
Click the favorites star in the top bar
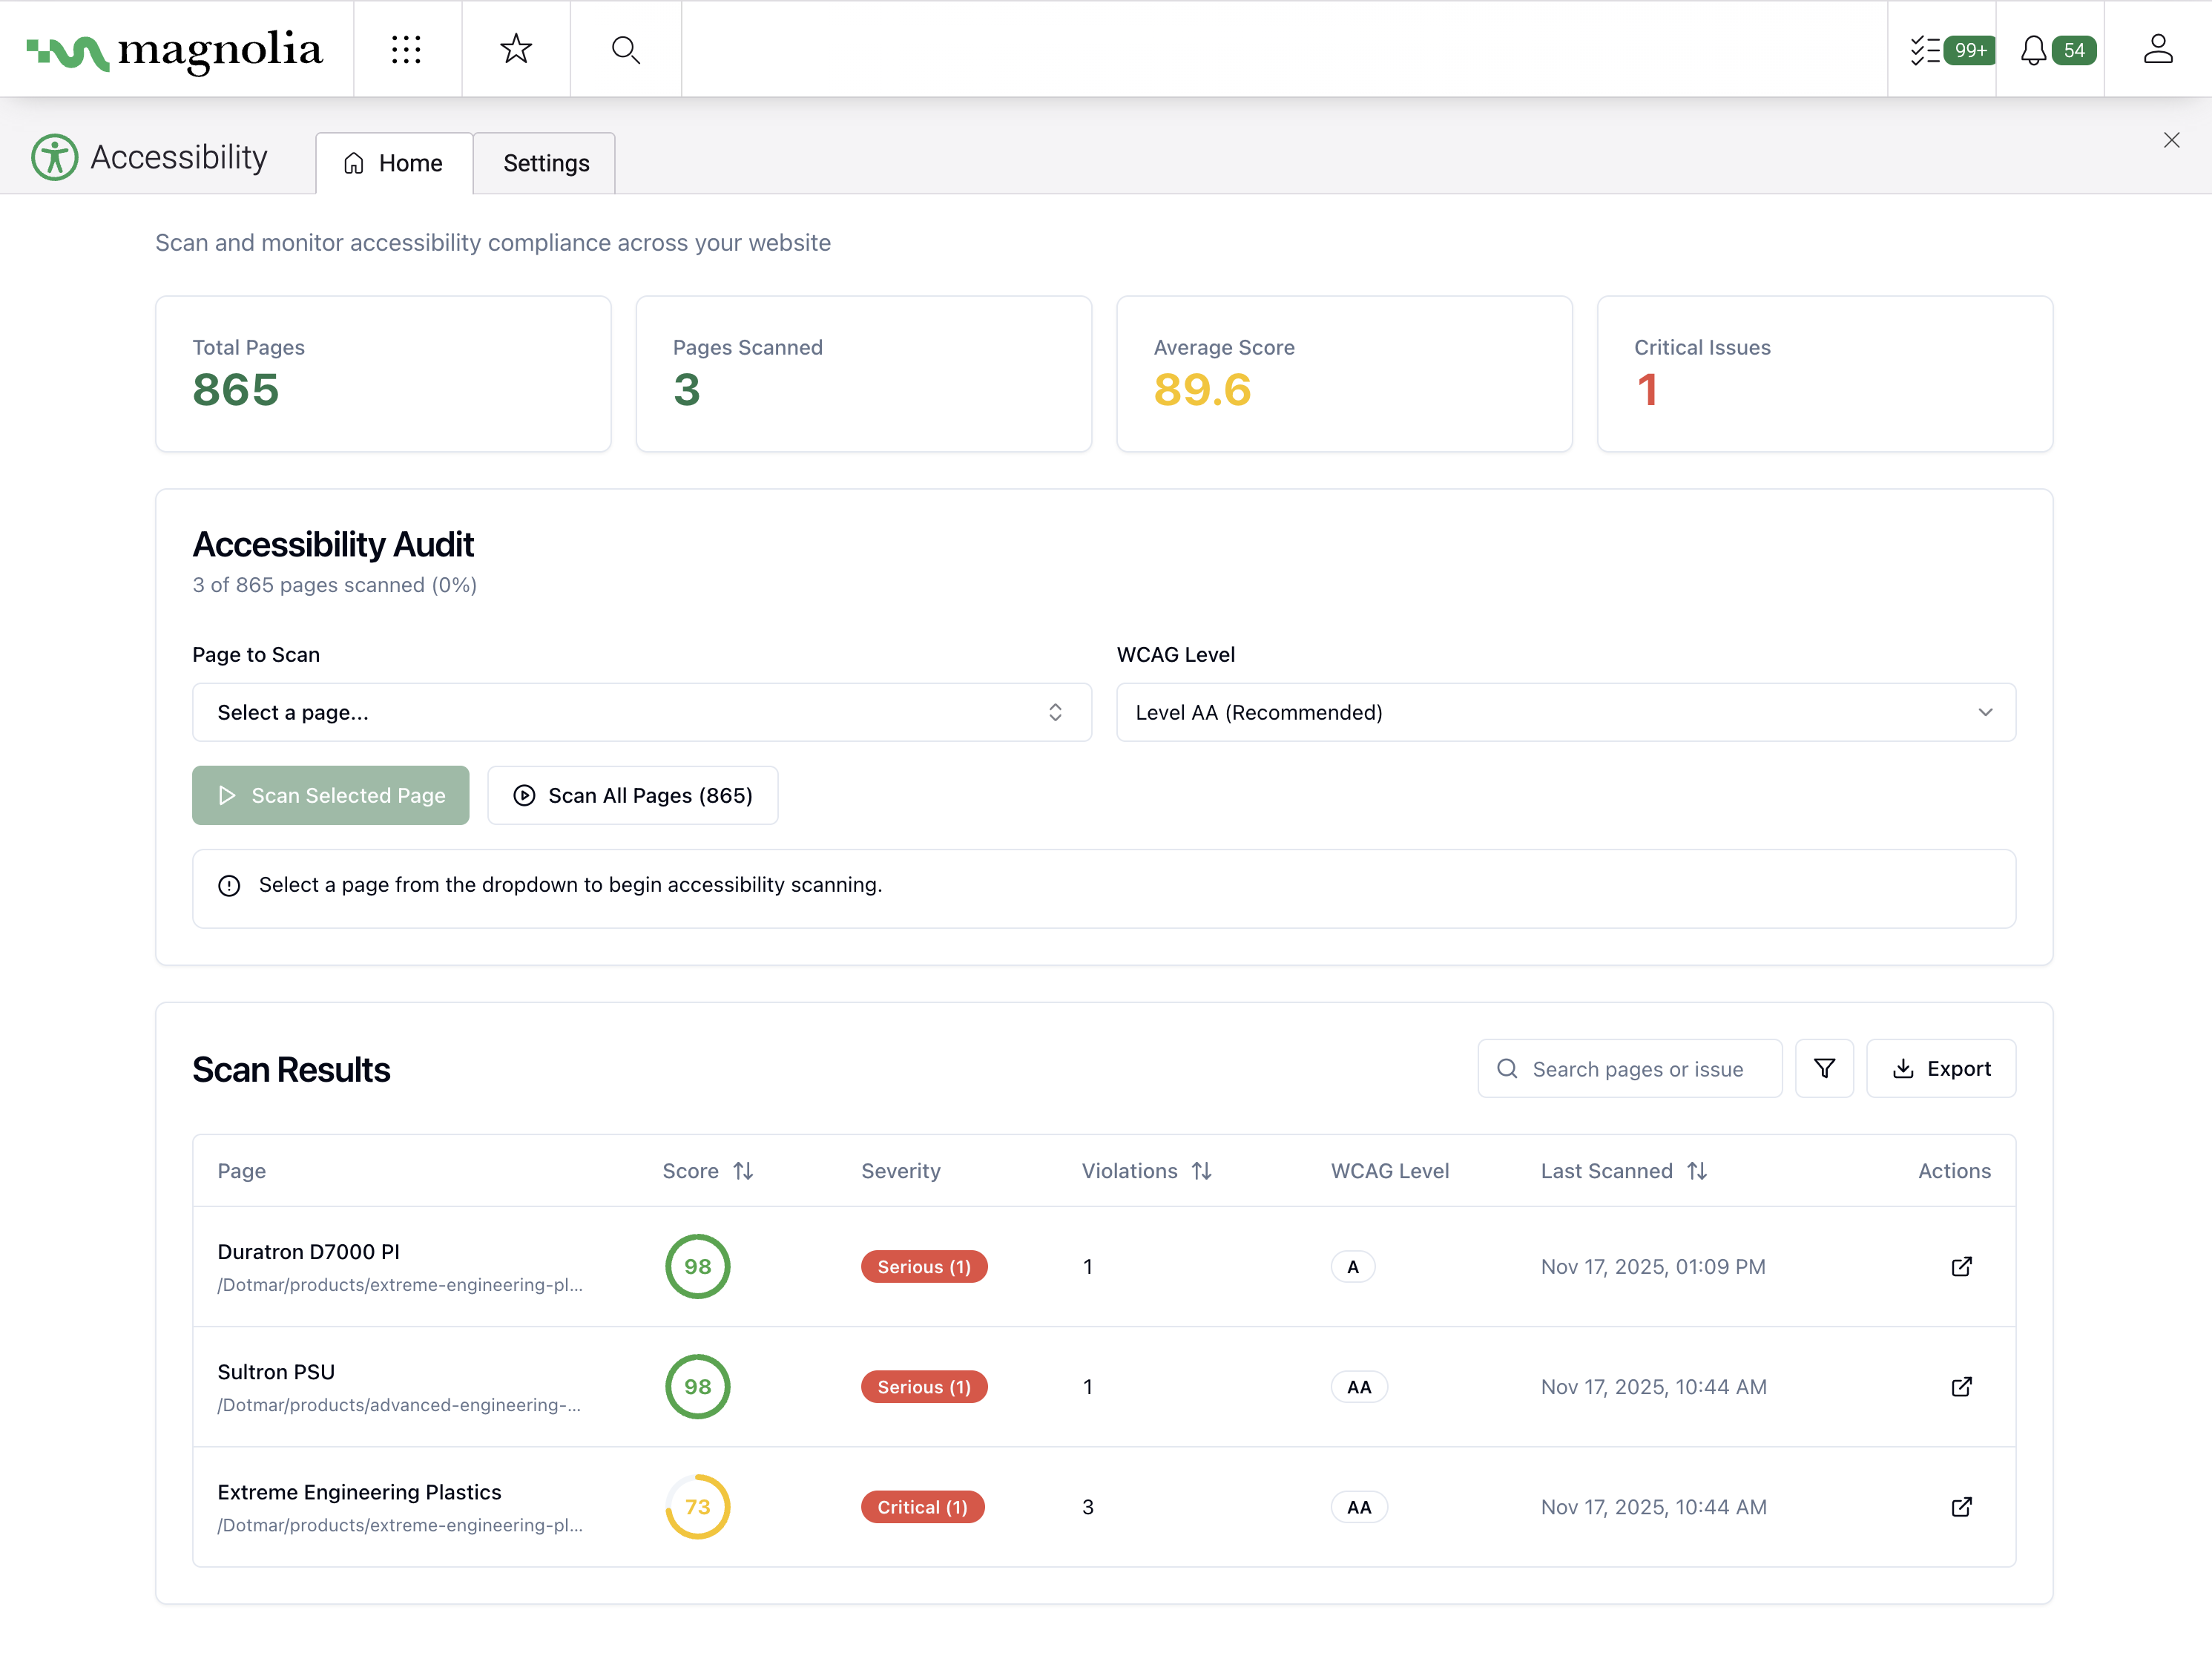click(x=516, y=49)
